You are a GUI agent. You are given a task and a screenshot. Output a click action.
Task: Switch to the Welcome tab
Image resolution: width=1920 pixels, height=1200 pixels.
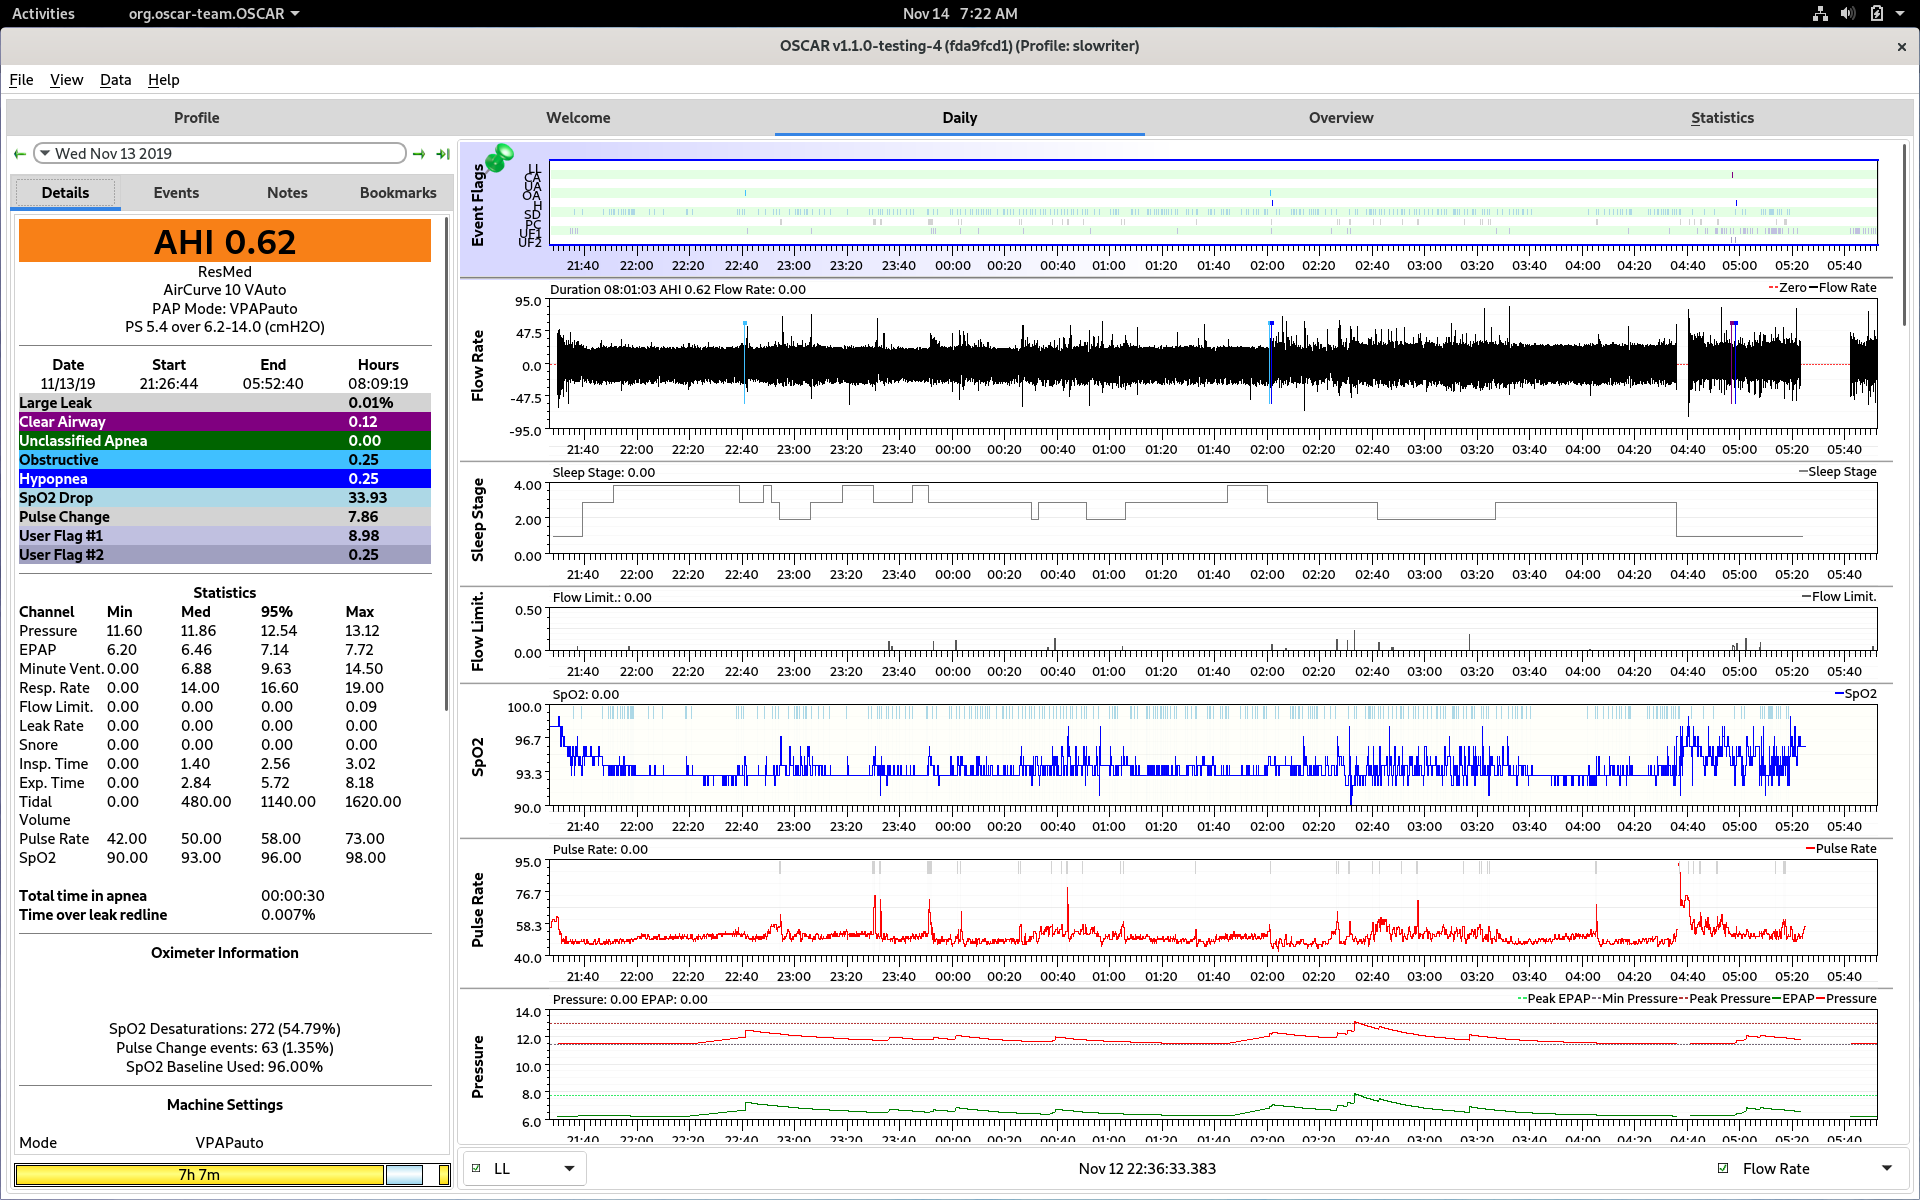578,118
